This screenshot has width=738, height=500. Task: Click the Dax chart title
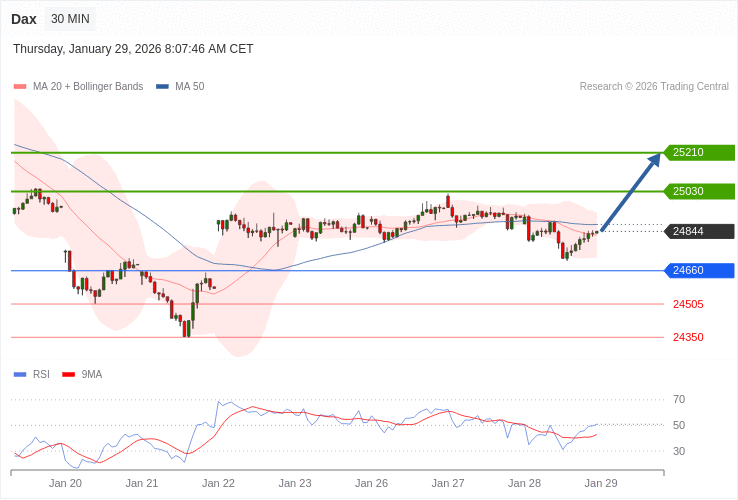[x=24, y=19]
